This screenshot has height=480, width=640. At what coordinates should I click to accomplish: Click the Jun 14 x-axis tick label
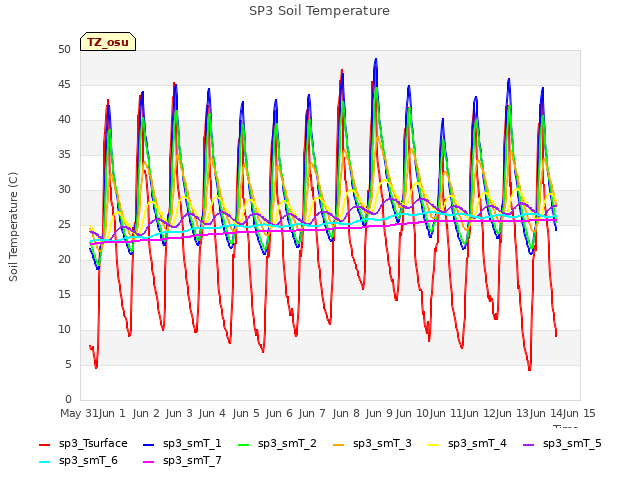click(546, 413)
